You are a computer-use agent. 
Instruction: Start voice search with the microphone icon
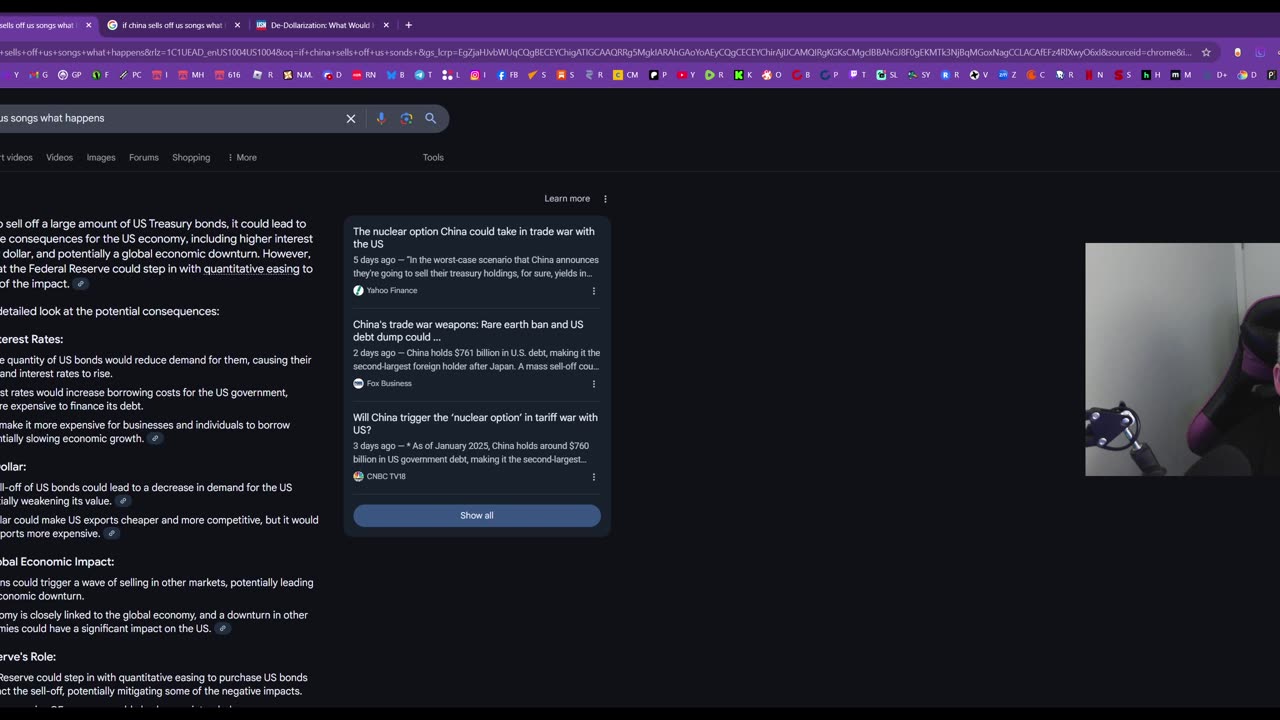(x=380, y=118)
